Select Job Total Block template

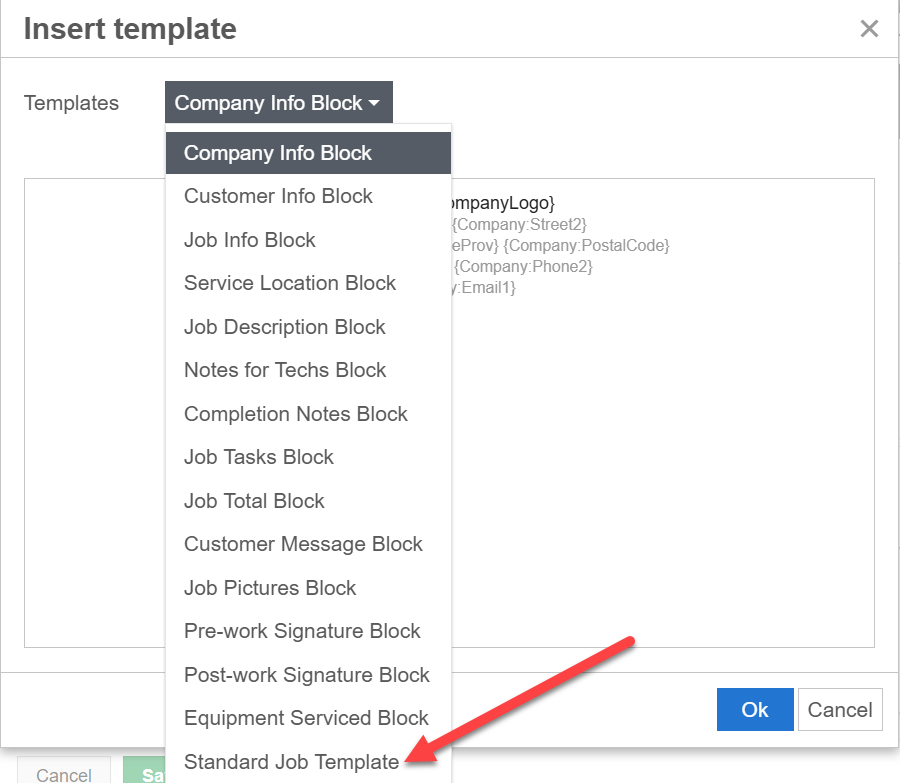click(254, 501)
